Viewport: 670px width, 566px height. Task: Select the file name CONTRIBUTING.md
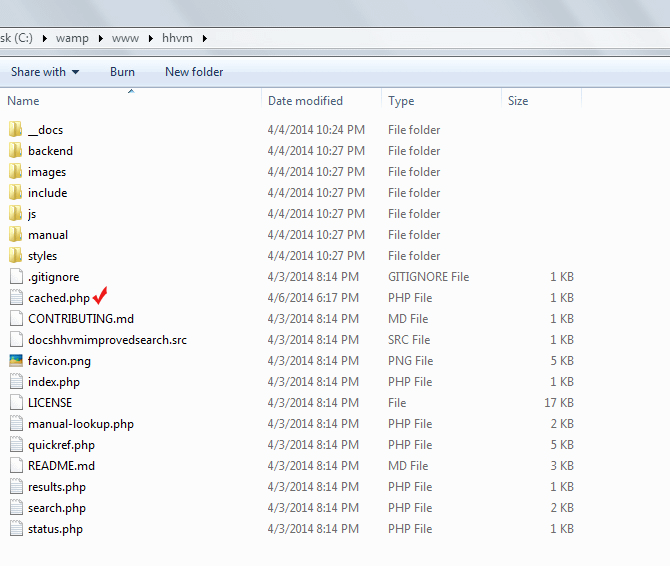coord(81,319)
